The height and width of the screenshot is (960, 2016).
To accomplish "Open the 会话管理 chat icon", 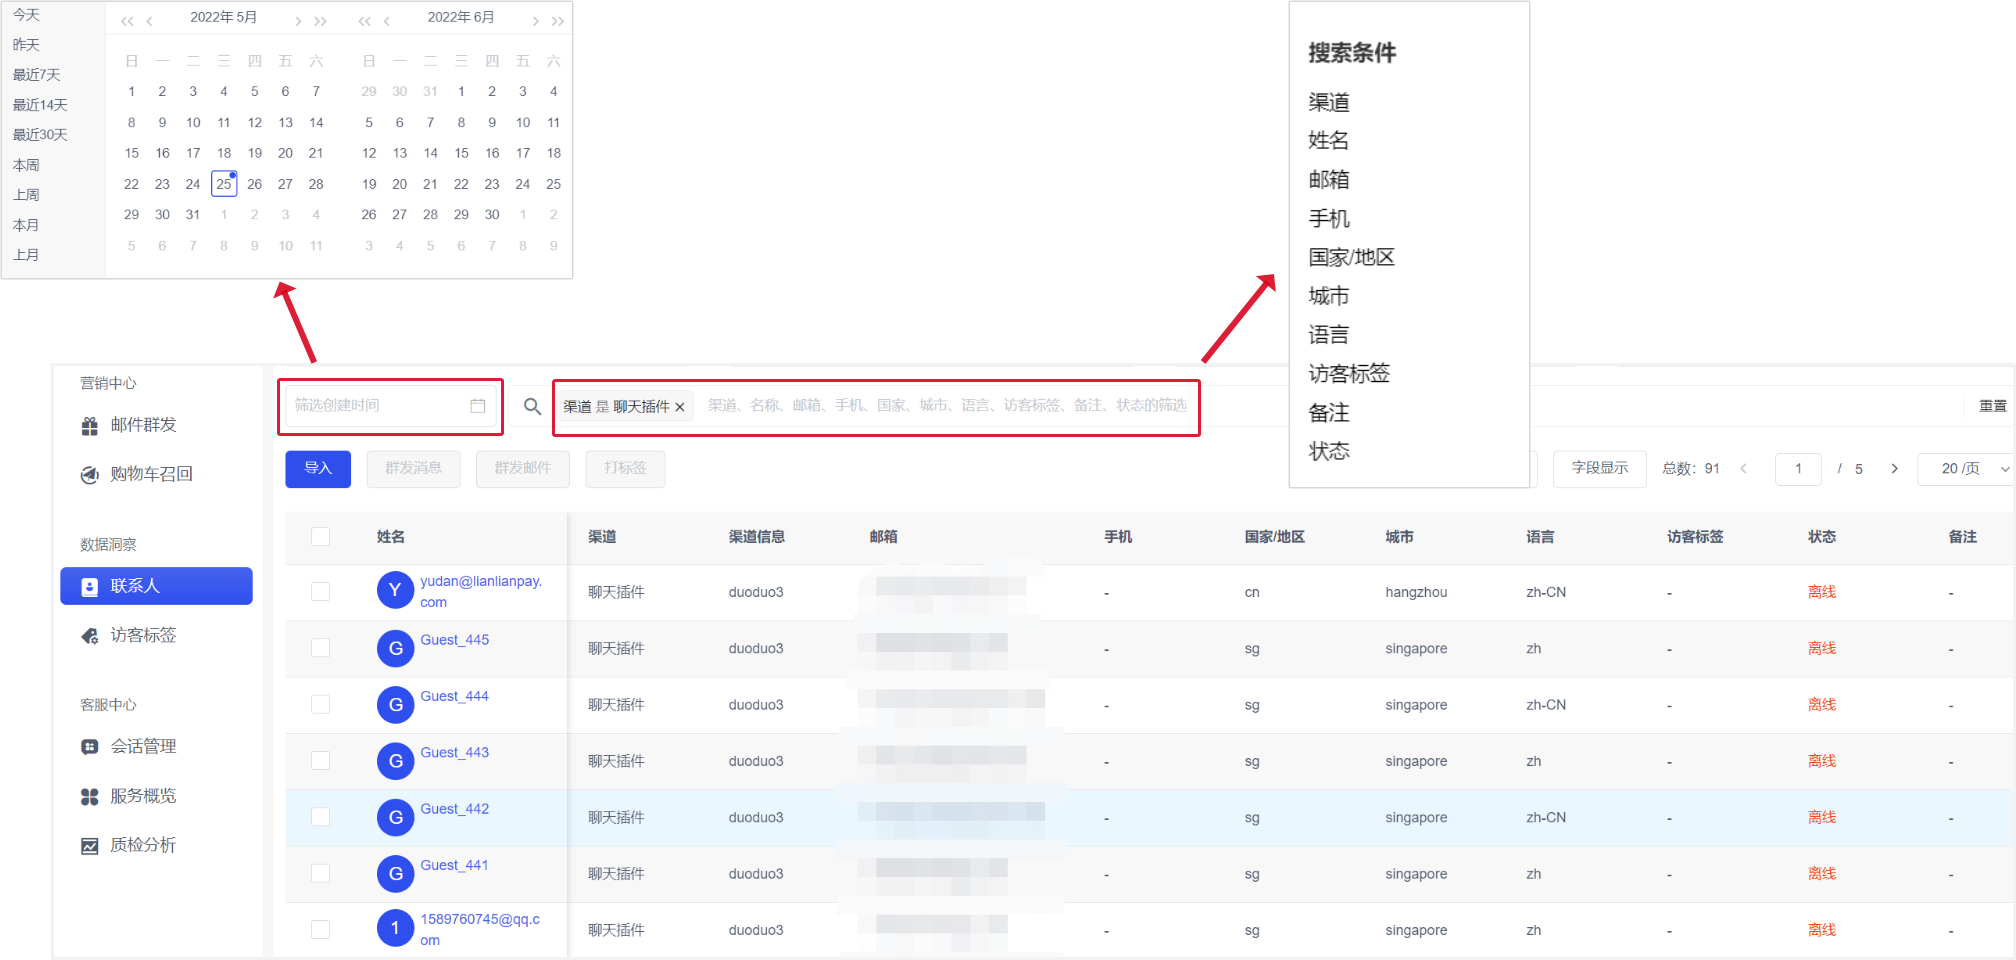I will tap(90, 747).
